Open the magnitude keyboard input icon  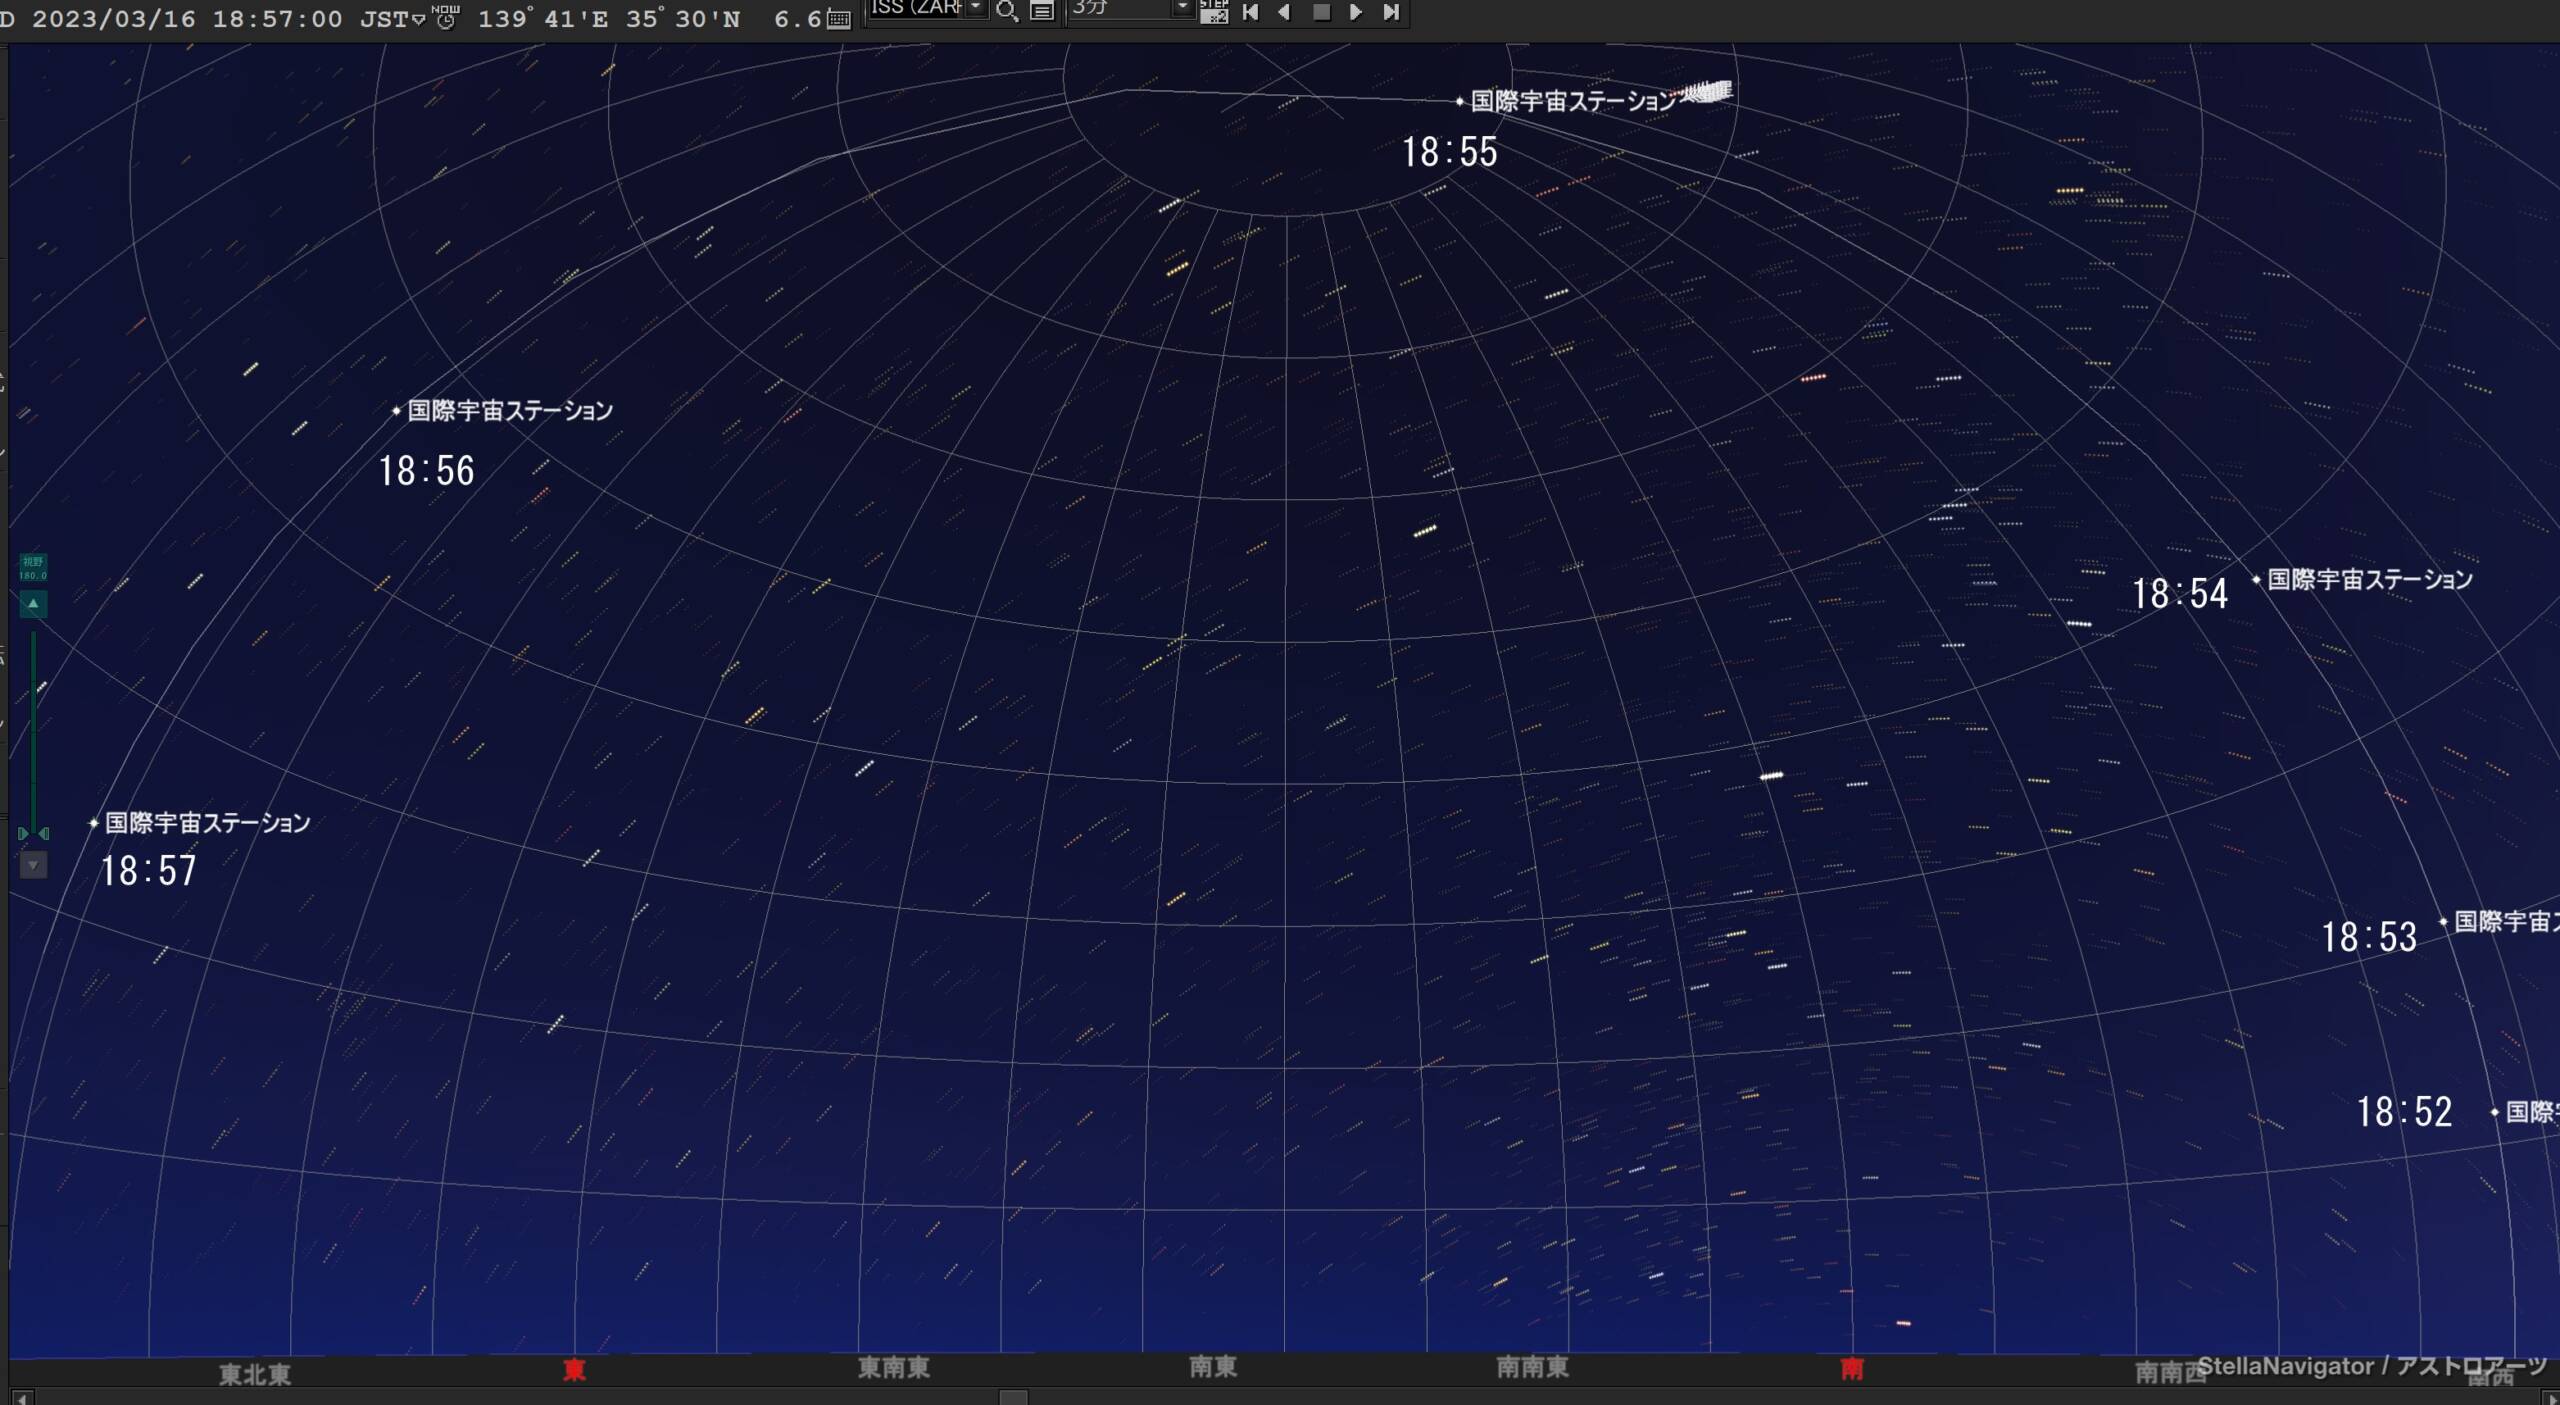[839, 19]
